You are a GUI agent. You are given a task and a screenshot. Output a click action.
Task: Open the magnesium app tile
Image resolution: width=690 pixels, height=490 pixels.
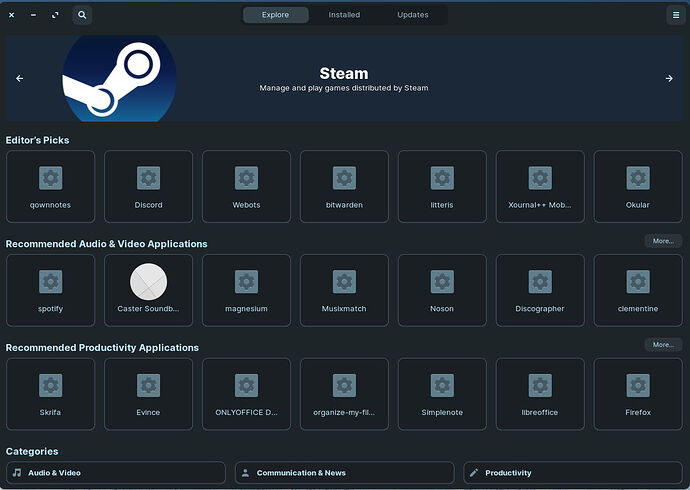(246, 290)
